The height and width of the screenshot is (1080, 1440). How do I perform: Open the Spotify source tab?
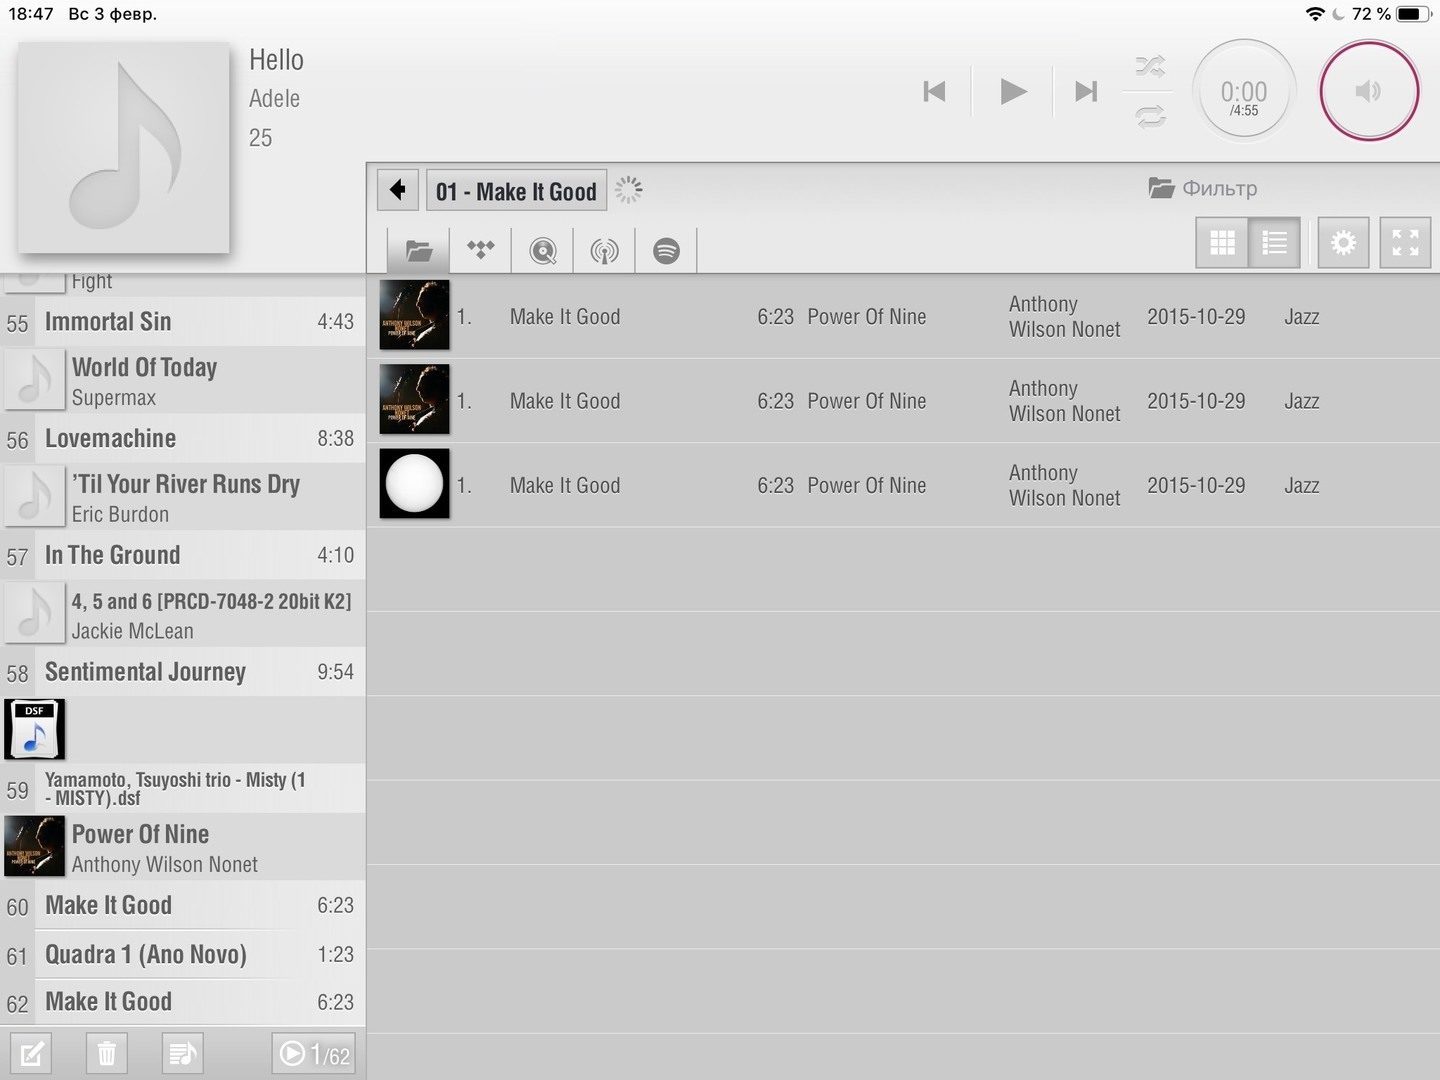(666, 250)
